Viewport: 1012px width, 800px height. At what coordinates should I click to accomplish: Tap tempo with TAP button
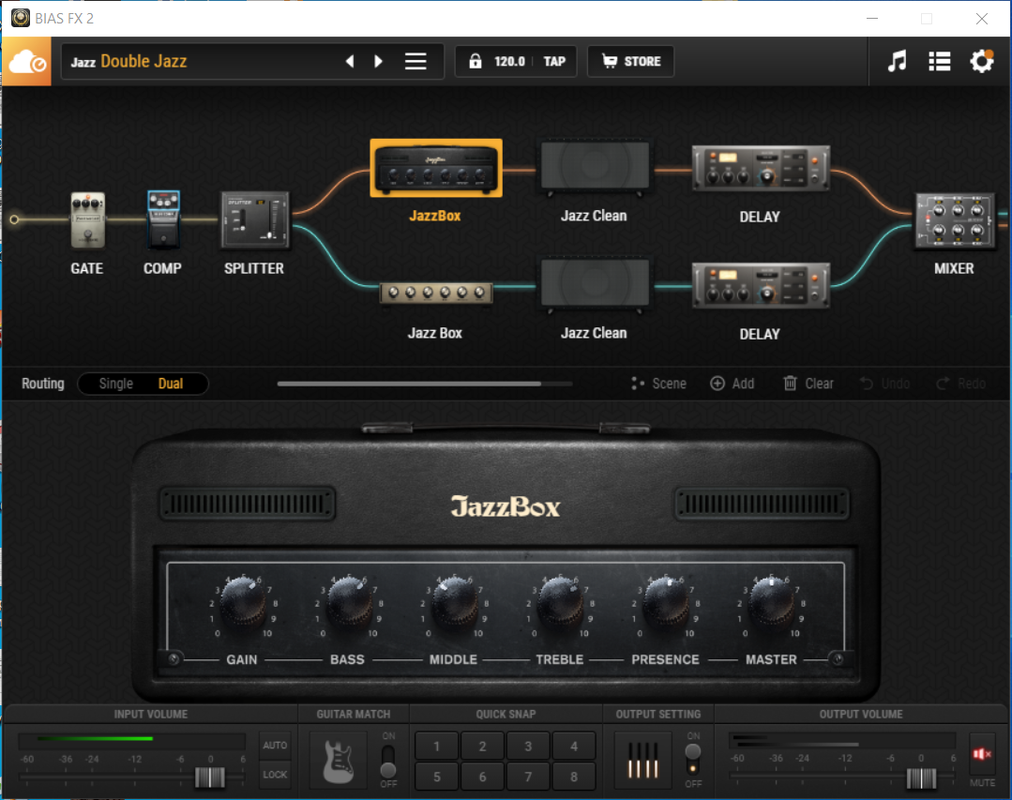click(x=554, y=61)
